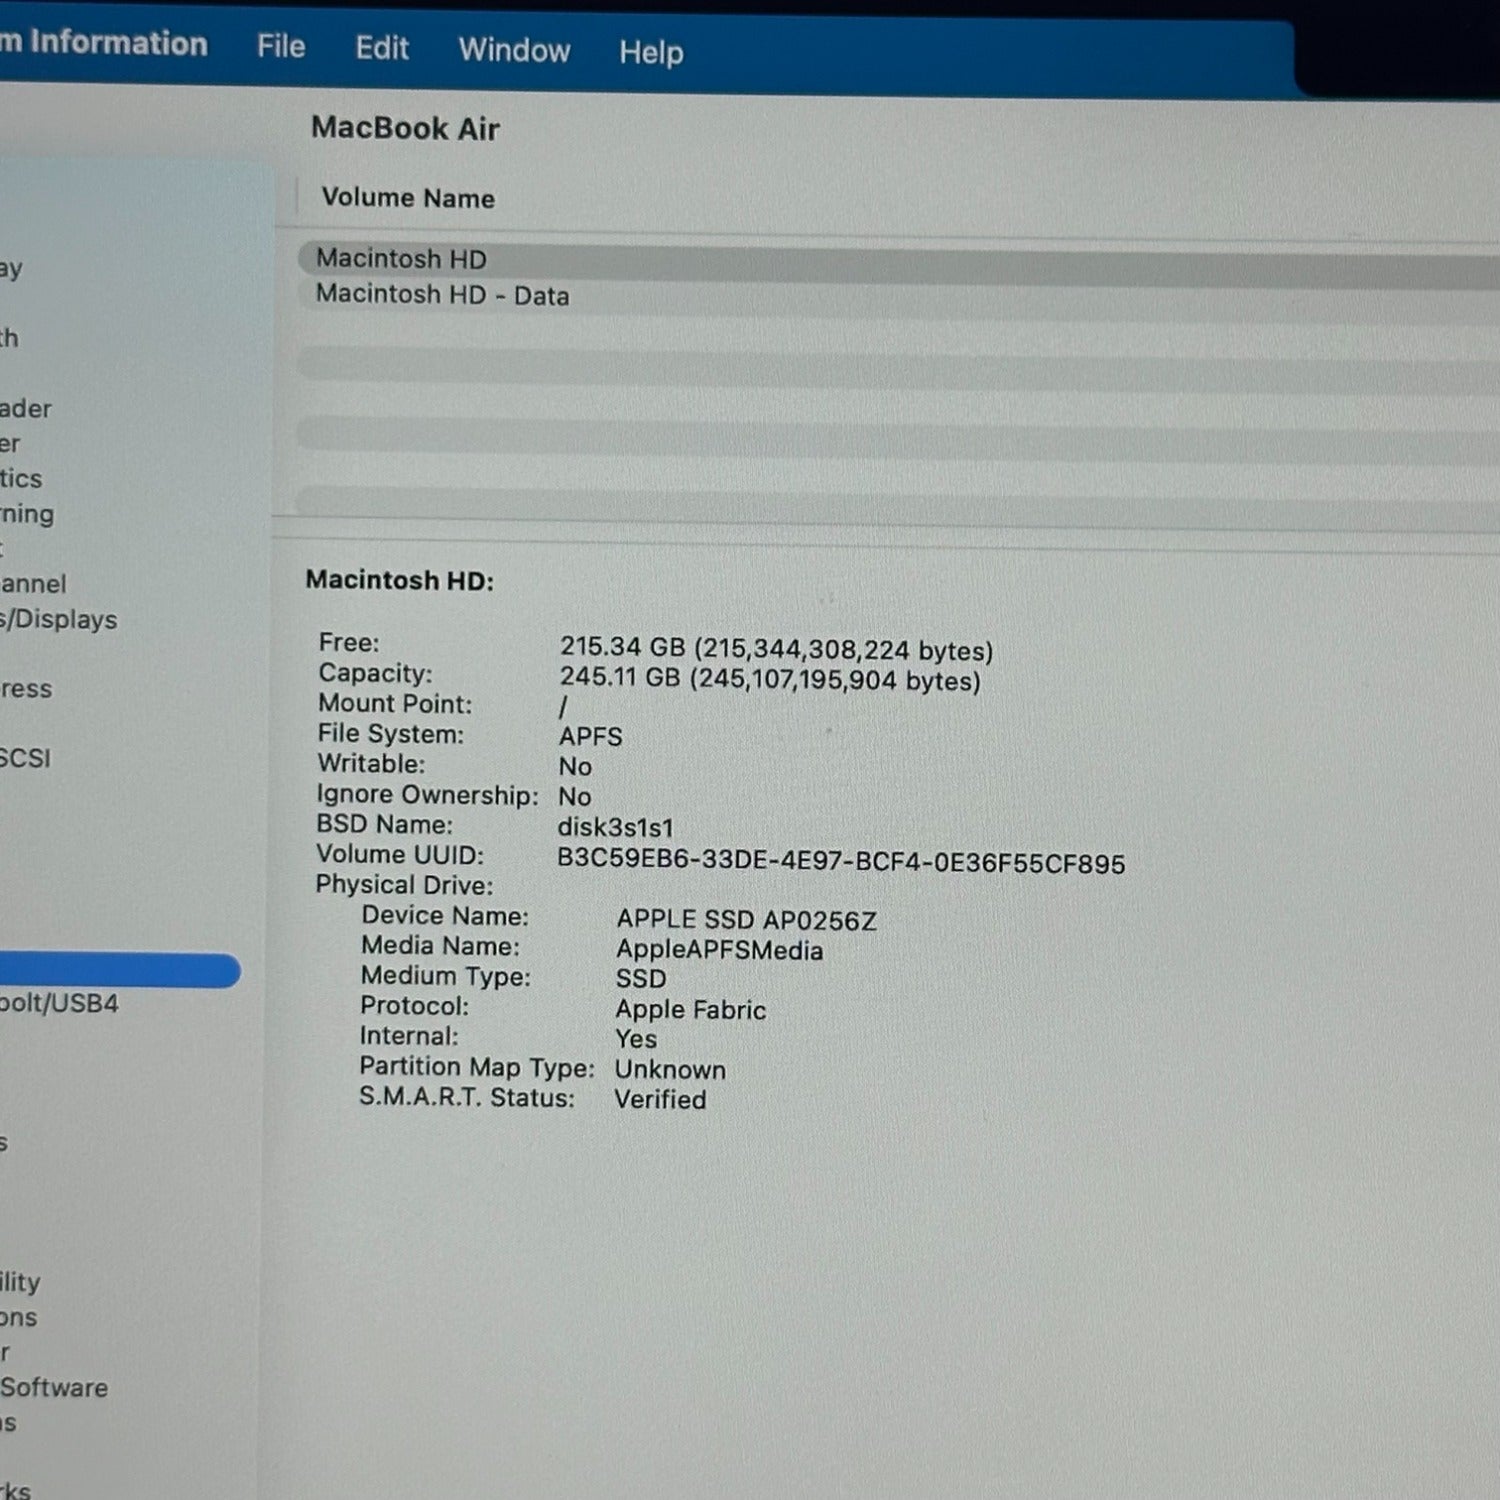This screenshot has height=1500, width=1500.
Task: Click the Volume UUID value text
Action: click(840, 863)
